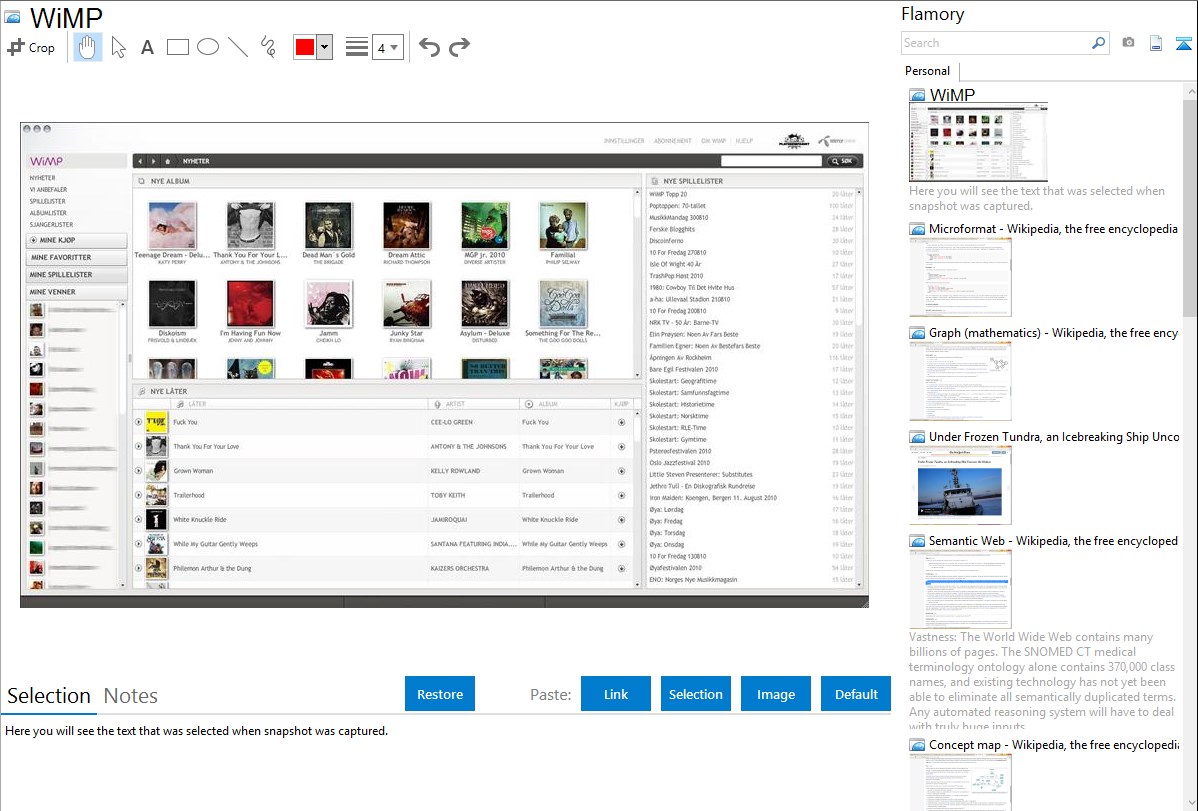Click the NYHETER sidebar item
This screenshot has height=811, width=1198.
tap(43, 178)
